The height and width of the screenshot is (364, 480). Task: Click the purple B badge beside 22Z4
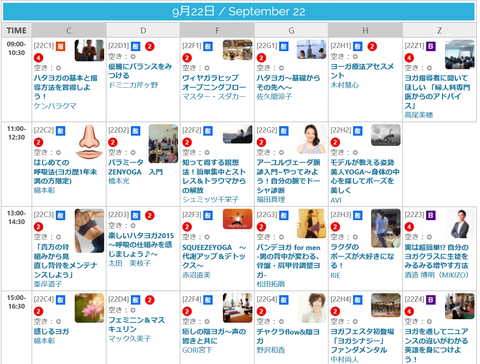coord(431,300)
